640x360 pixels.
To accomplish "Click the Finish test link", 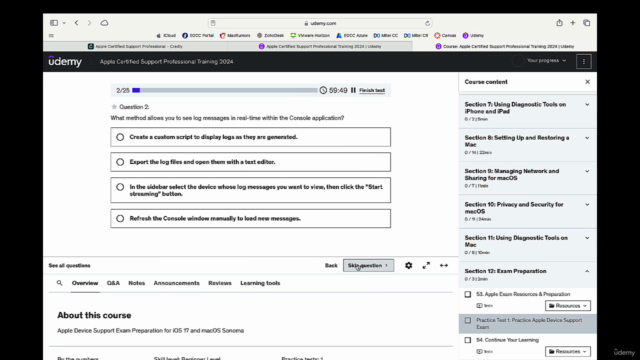I will (372, 90).
